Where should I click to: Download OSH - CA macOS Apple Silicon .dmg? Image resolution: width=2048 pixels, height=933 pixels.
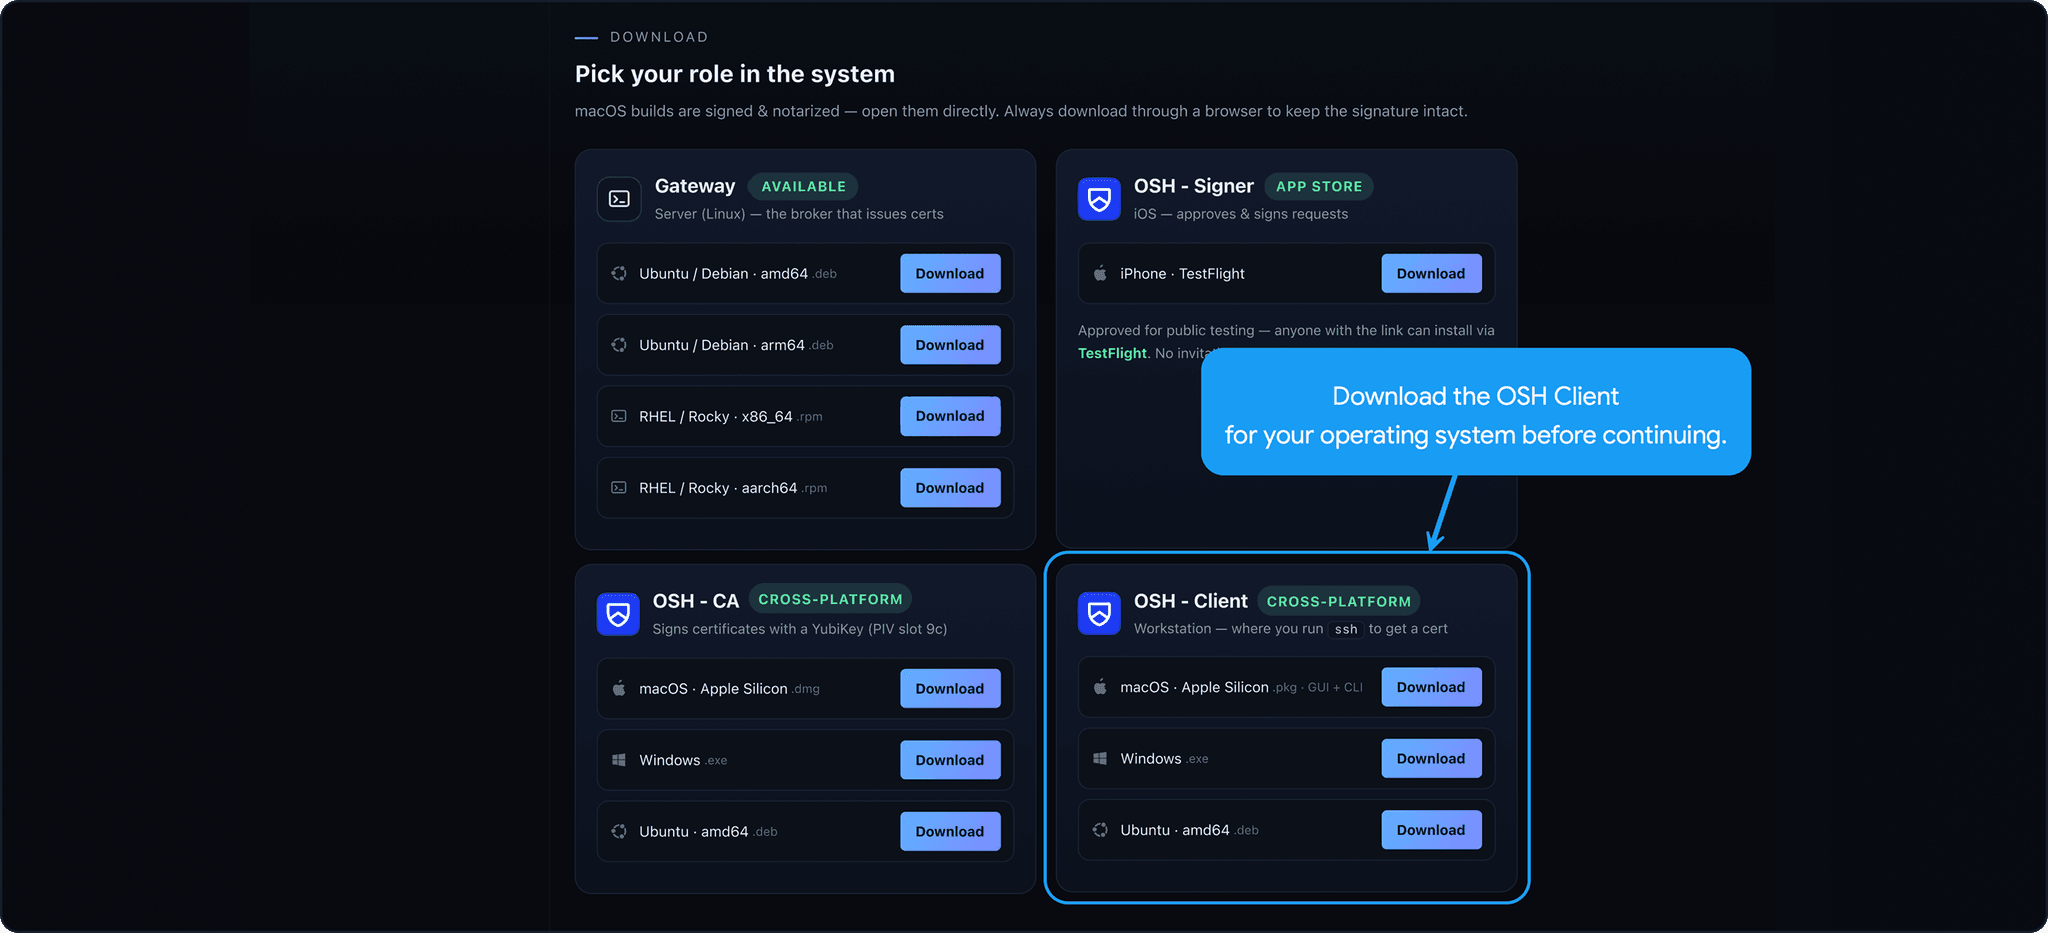[950, 688]
